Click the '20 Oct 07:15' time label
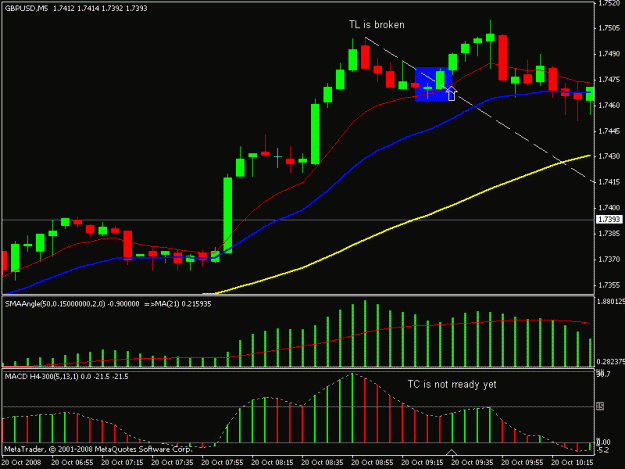Screen dimensions: 625x469 pyautogui.click(x=122, y=463)
